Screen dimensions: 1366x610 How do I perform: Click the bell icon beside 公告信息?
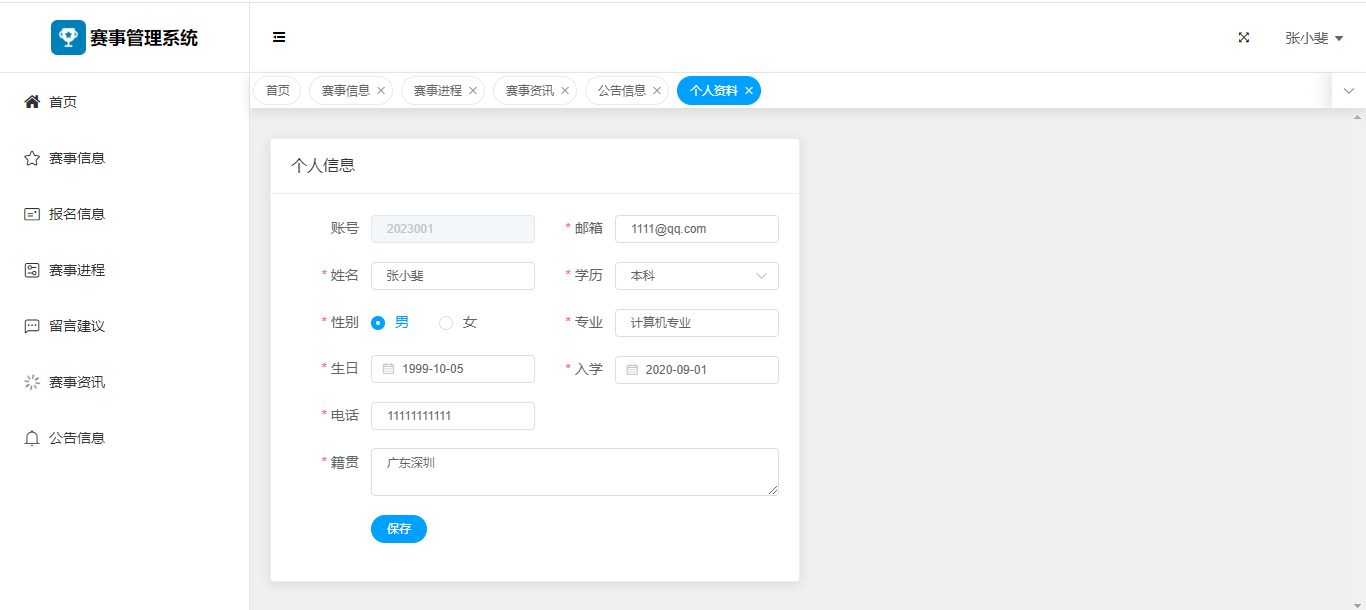click(32, 438)
